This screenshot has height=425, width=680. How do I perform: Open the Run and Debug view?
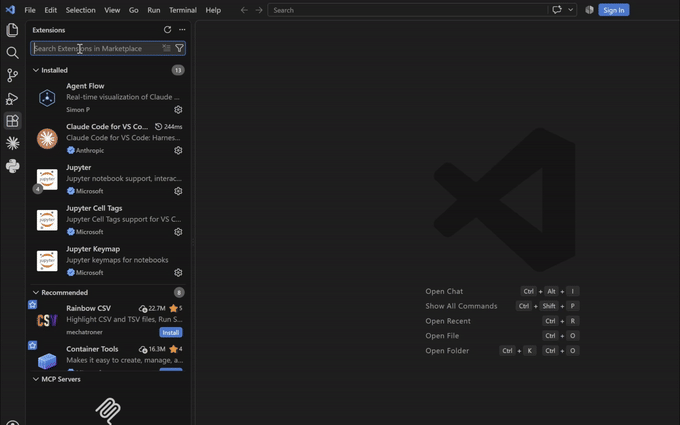pyautogui.click(x=13, y=98)
